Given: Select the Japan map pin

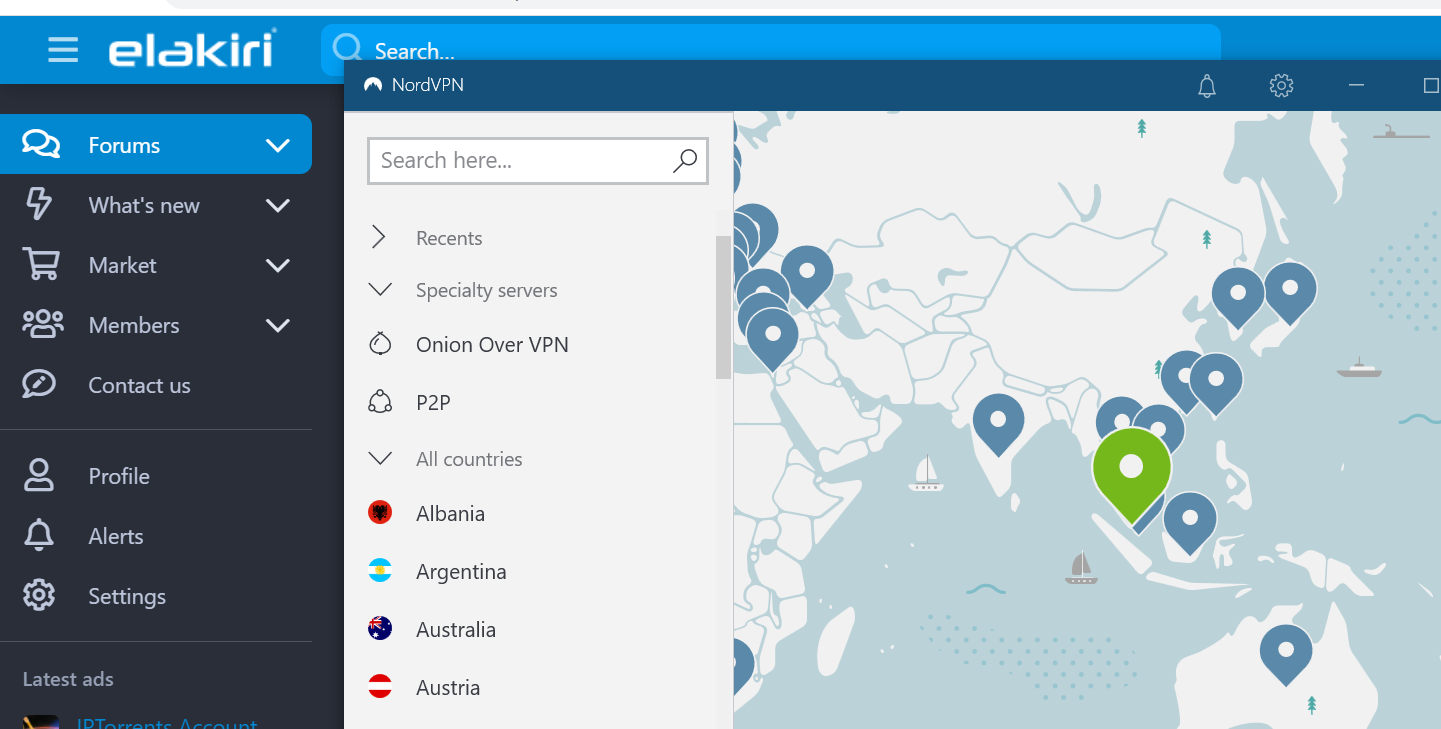Looking at the screenshot, I should coord(1290,290).
